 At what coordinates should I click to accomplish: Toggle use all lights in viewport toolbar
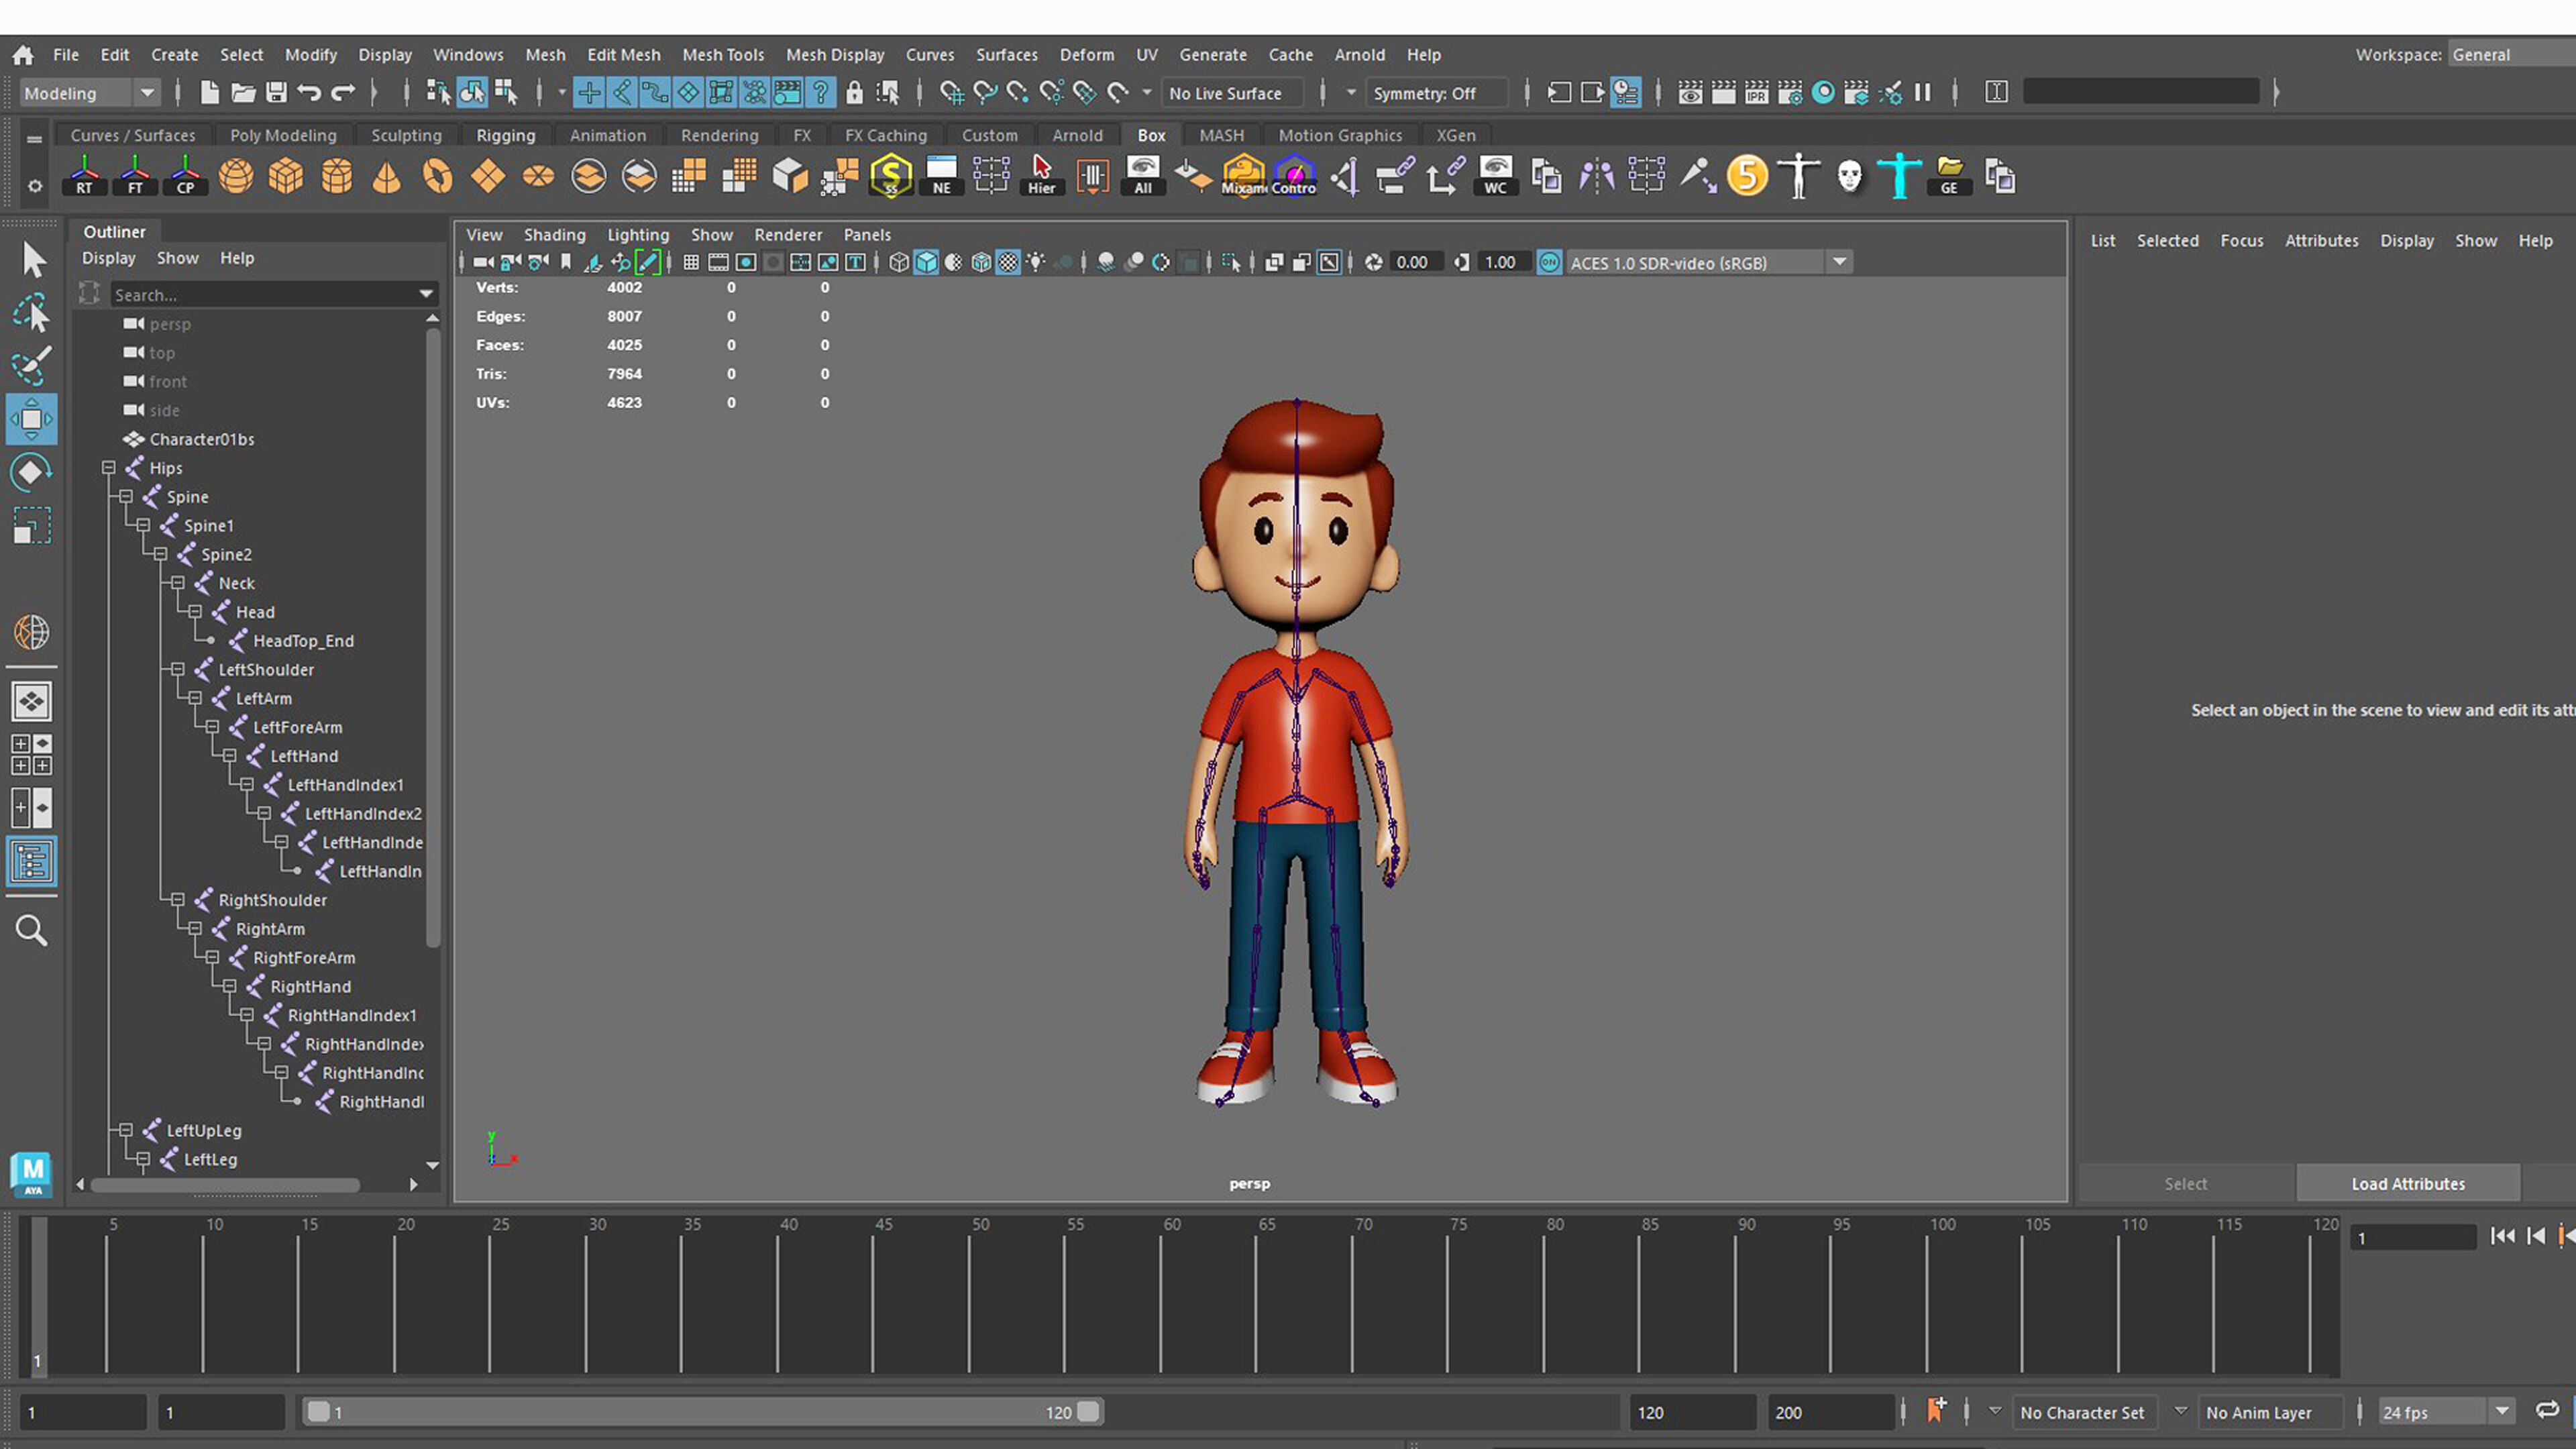click(1037, 262)
